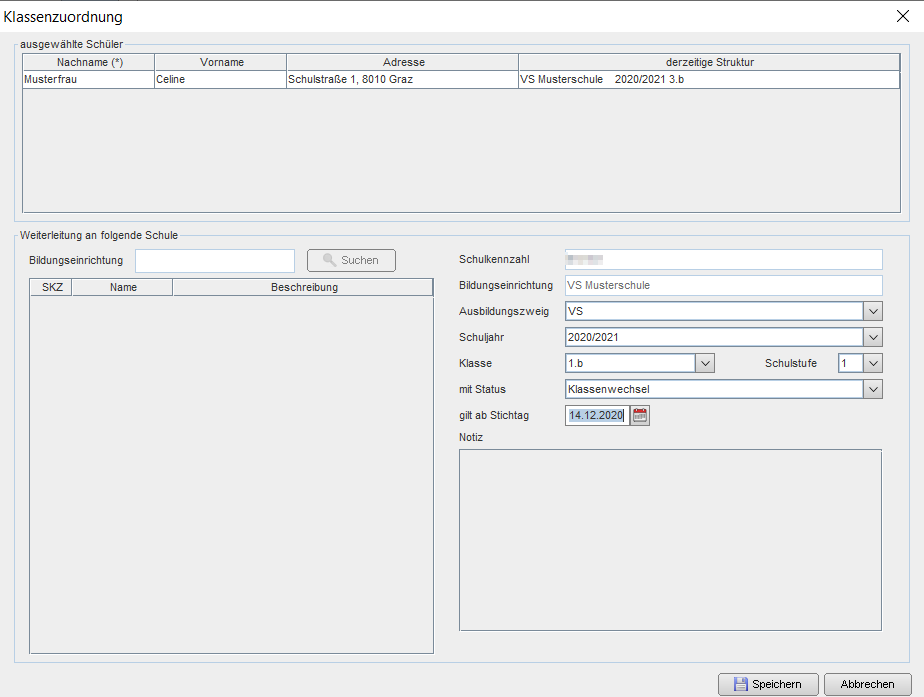This screenshot has width=924, height=697.
Task: Open the Schulstufe dropdown
Action: [x=872, y=363]
